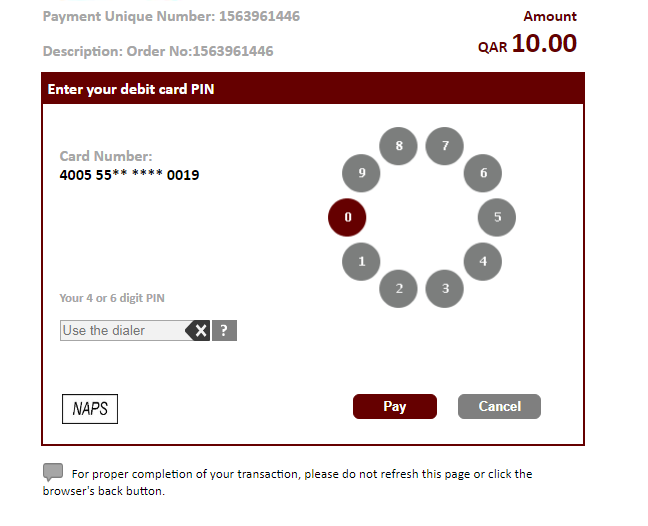This screenshot has width=648, height=526.
Task: Focus the 'Use the dialer' PIN field
Action: pos(120,331)
